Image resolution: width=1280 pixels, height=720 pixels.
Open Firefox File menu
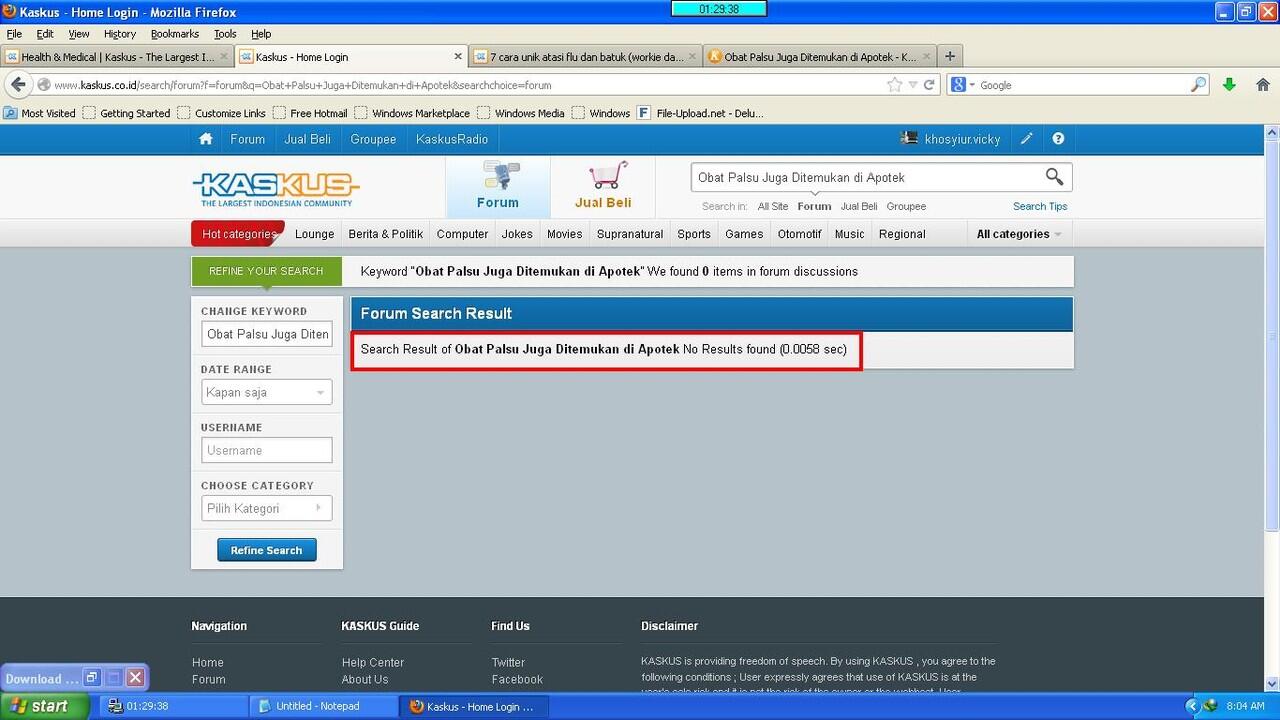[x=14, y=34]
